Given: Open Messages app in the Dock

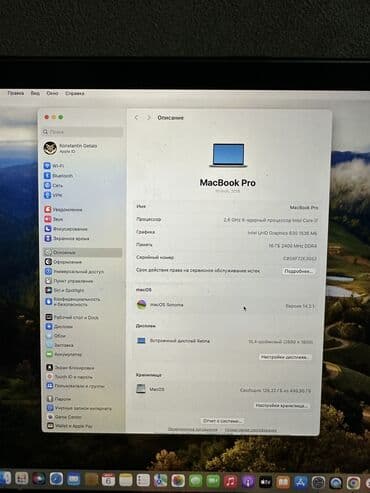Looking at the screenshot, I should (195, 481).
